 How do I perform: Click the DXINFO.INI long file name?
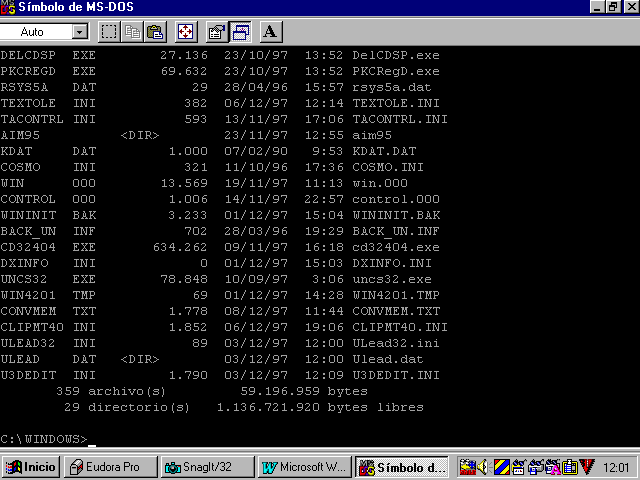[x=392, y=263]
